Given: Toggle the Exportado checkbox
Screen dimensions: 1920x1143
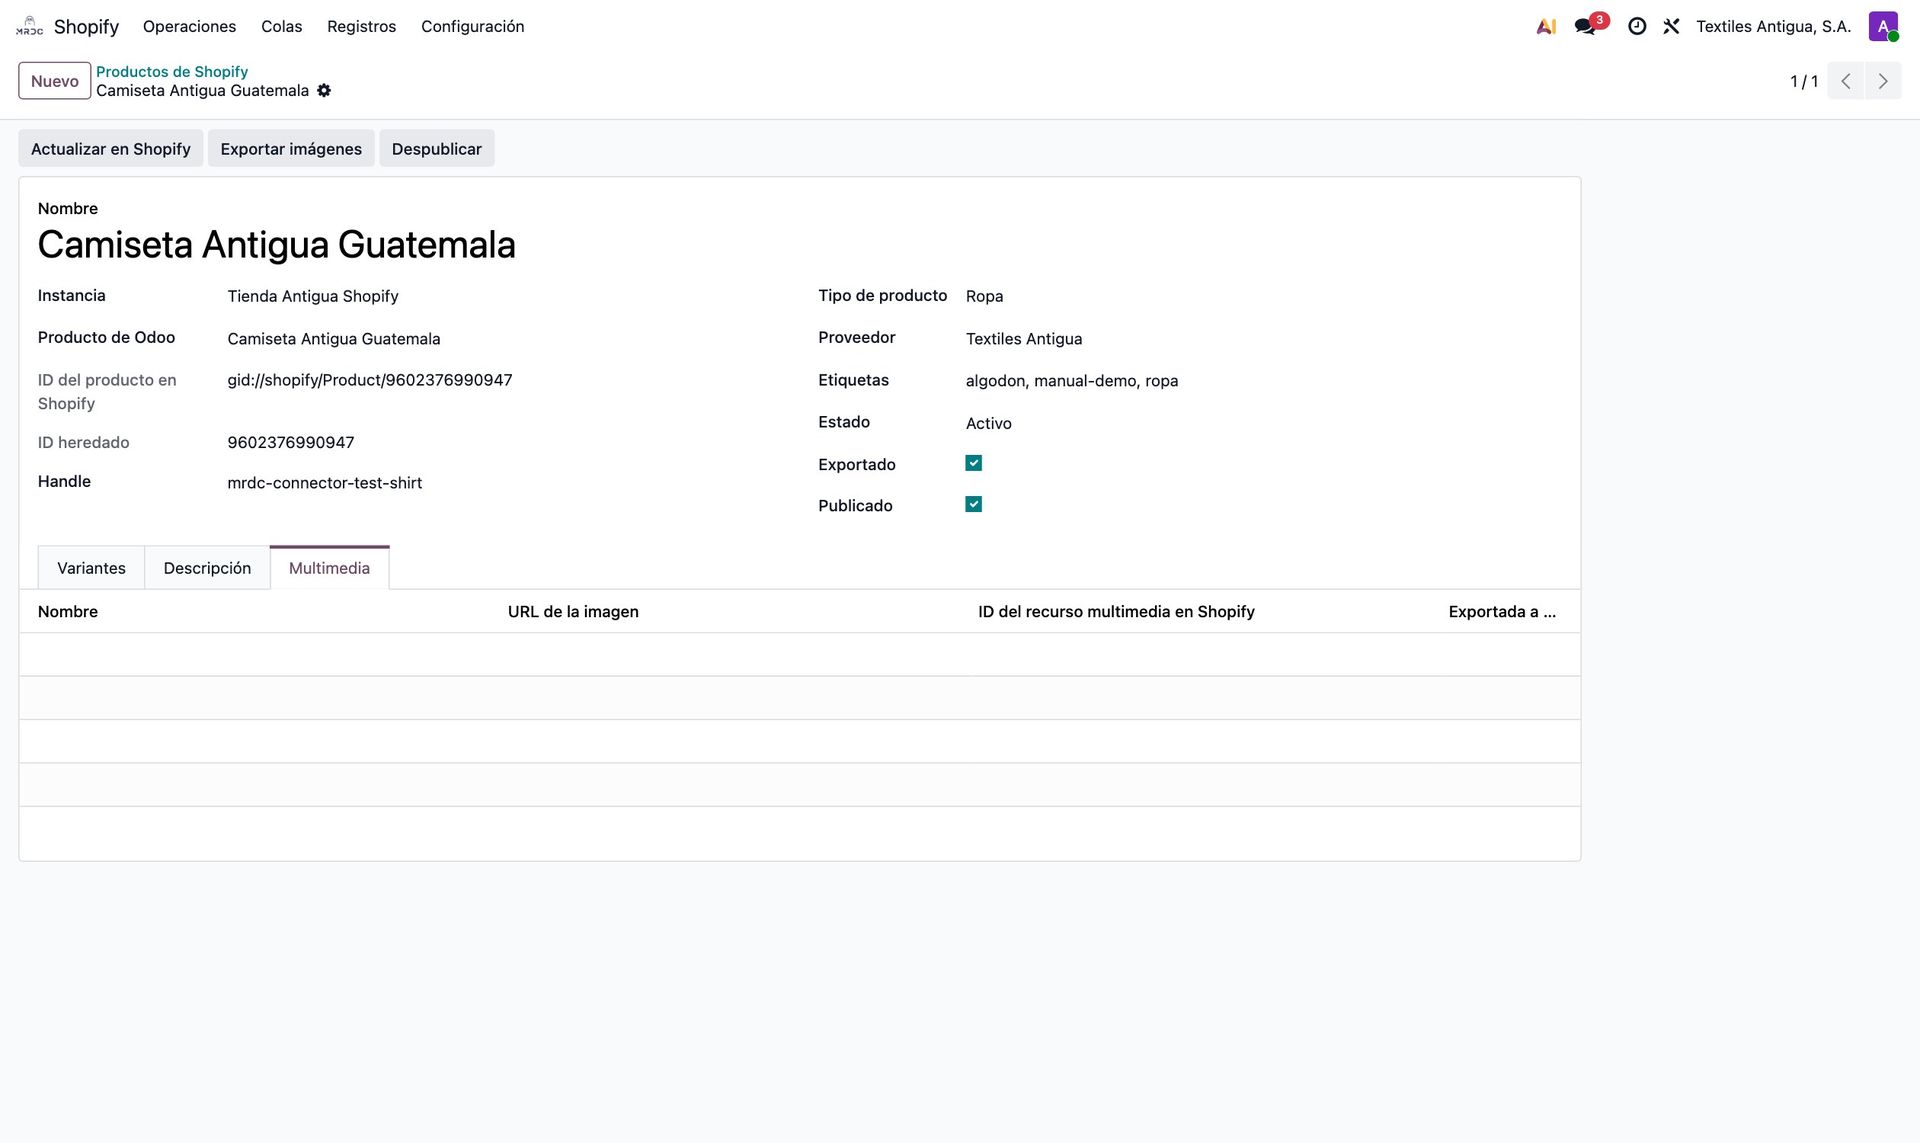Looking at the screenshot, I should click(x=974, y=463).
